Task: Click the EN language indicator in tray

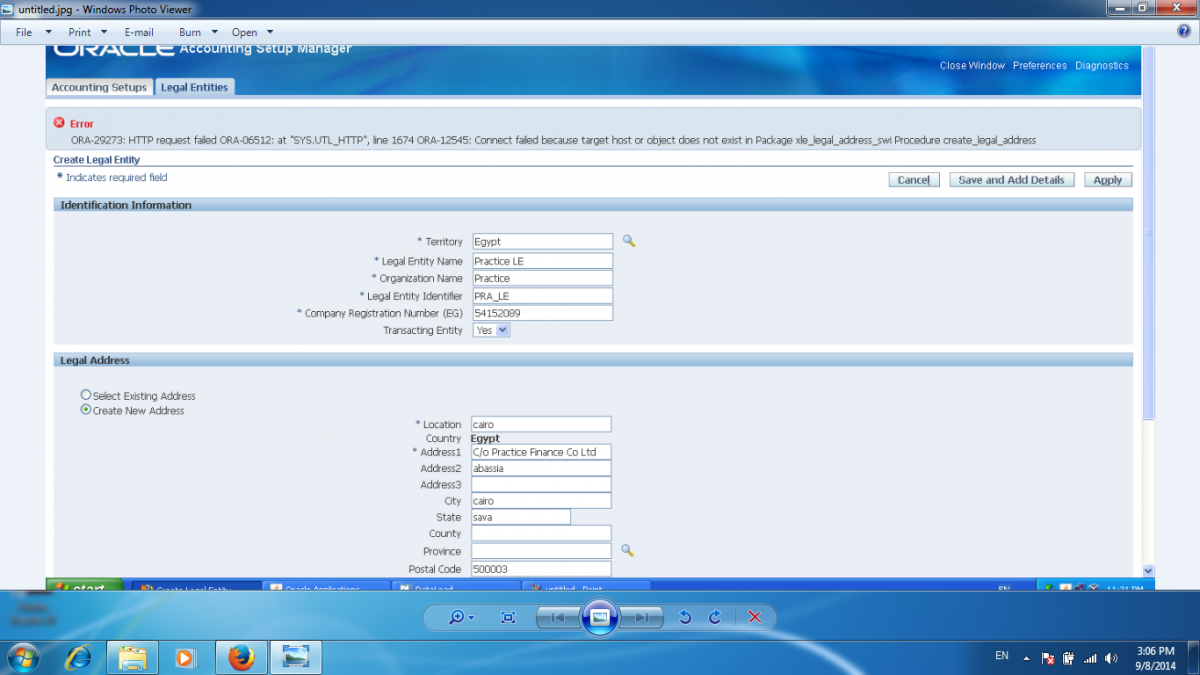Action: coord(1002,656)
